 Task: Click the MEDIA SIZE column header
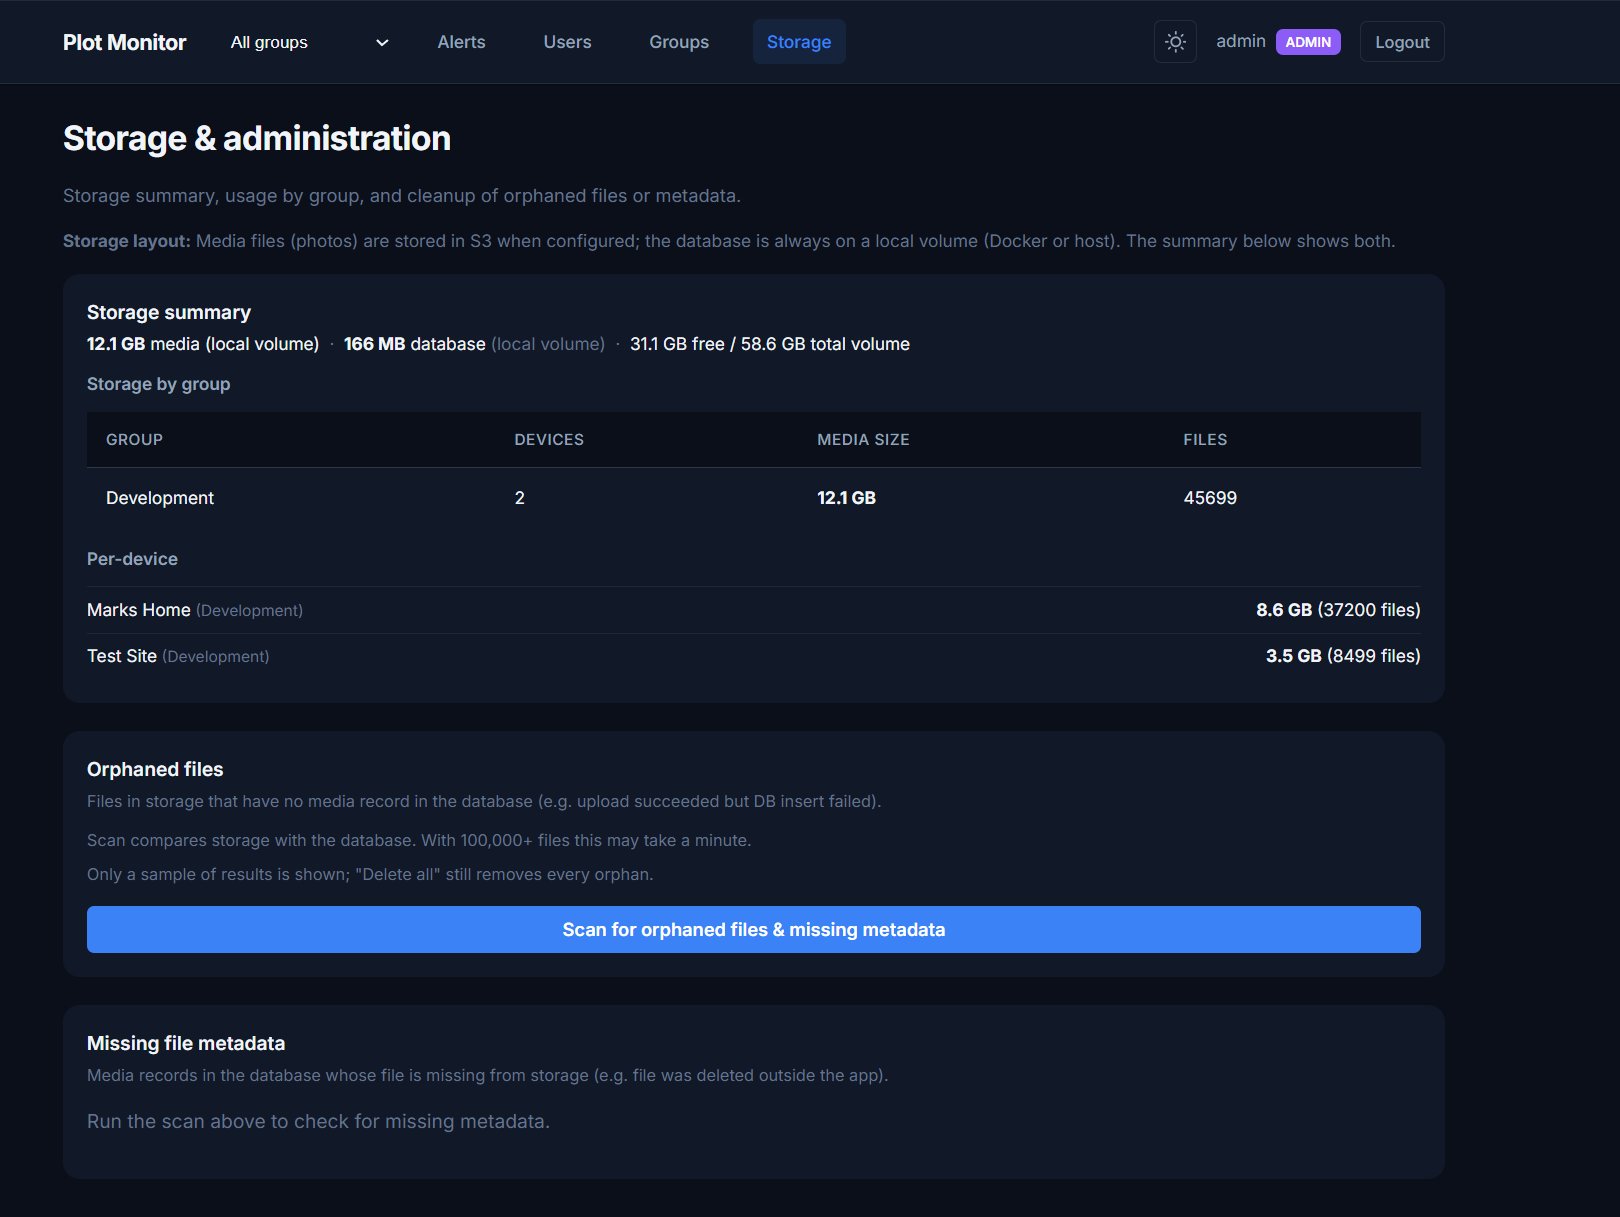(862, 440)
